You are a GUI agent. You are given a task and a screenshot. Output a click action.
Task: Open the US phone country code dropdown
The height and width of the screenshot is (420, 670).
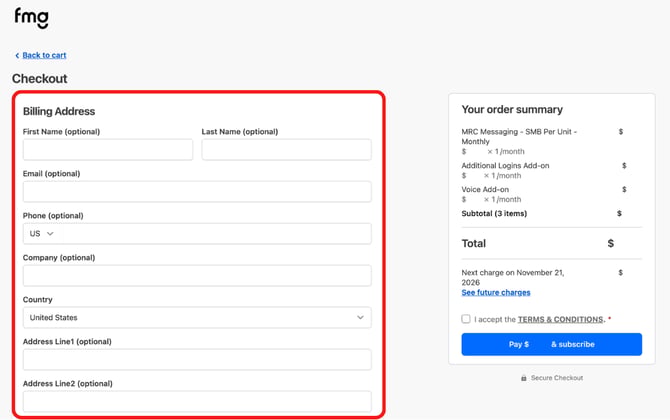(x=42, y=234)
